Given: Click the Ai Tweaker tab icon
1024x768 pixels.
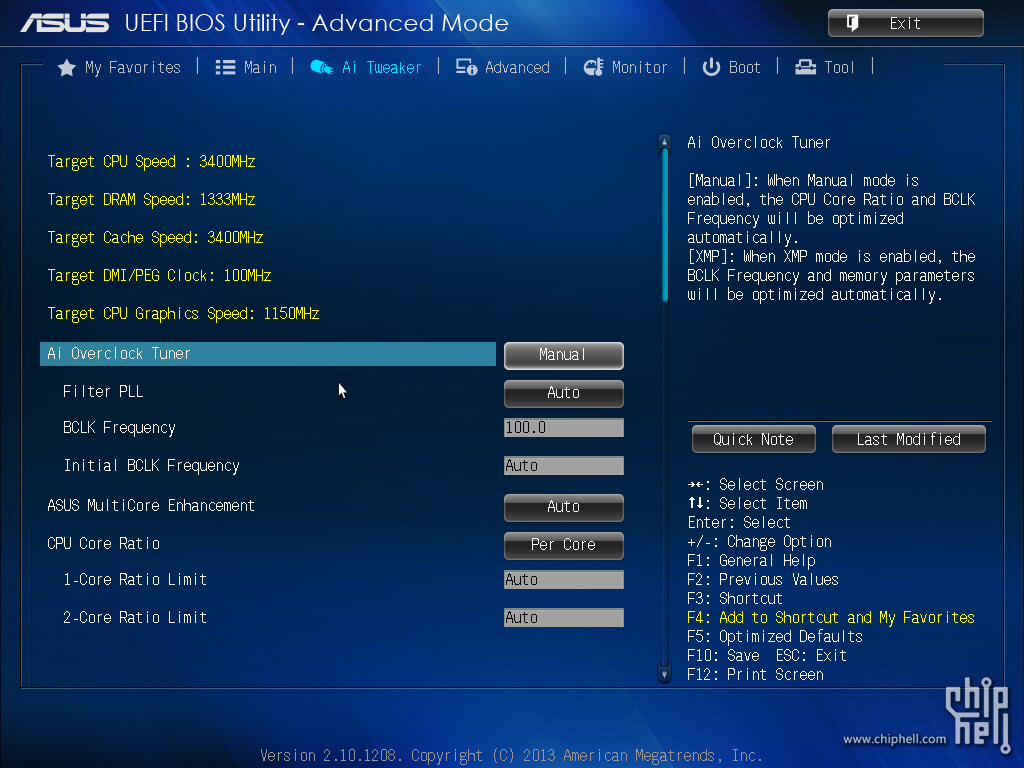Looking at the screenshot, I should [321, 67].
